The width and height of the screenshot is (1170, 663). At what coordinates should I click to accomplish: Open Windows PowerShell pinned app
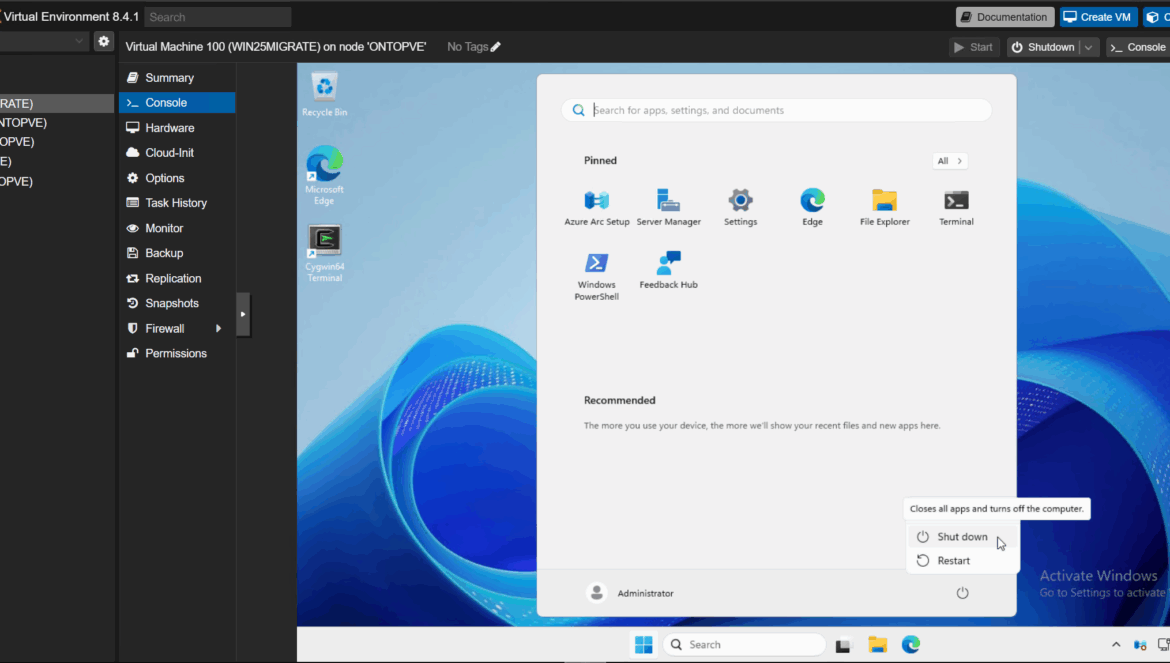tap(596, 276)
